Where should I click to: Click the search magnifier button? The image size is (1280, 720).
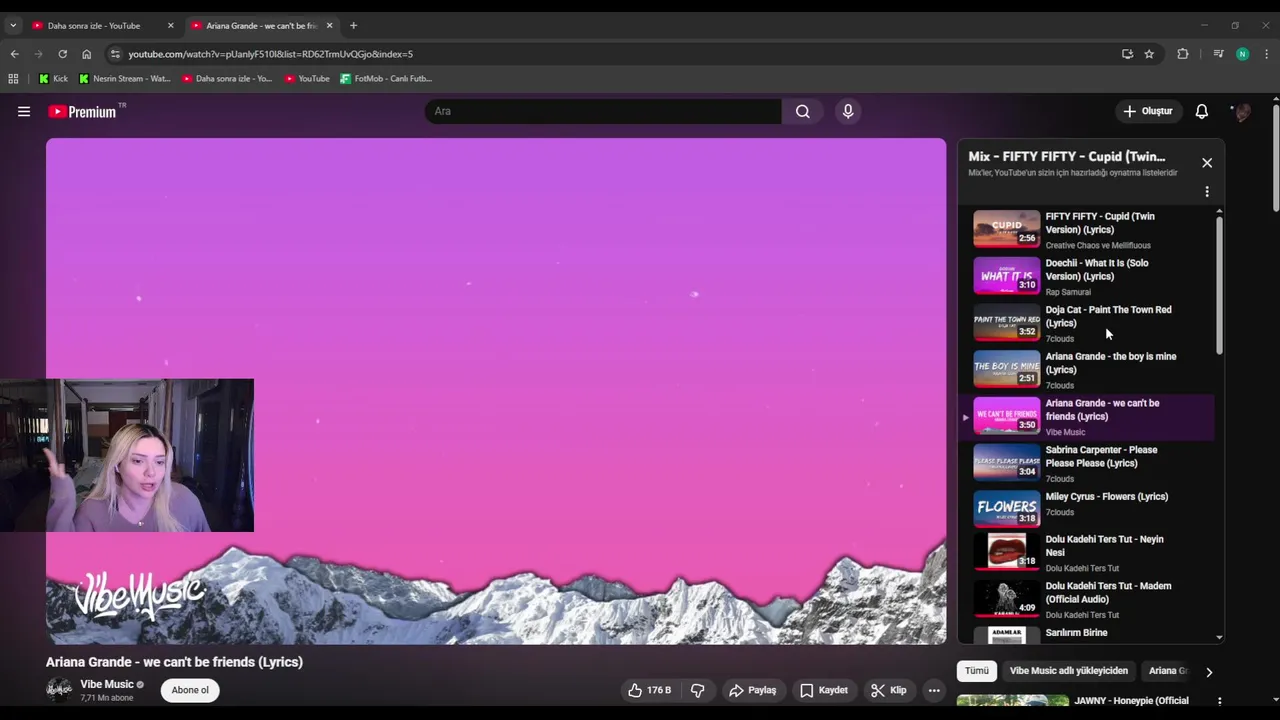(x=802, y=111)
